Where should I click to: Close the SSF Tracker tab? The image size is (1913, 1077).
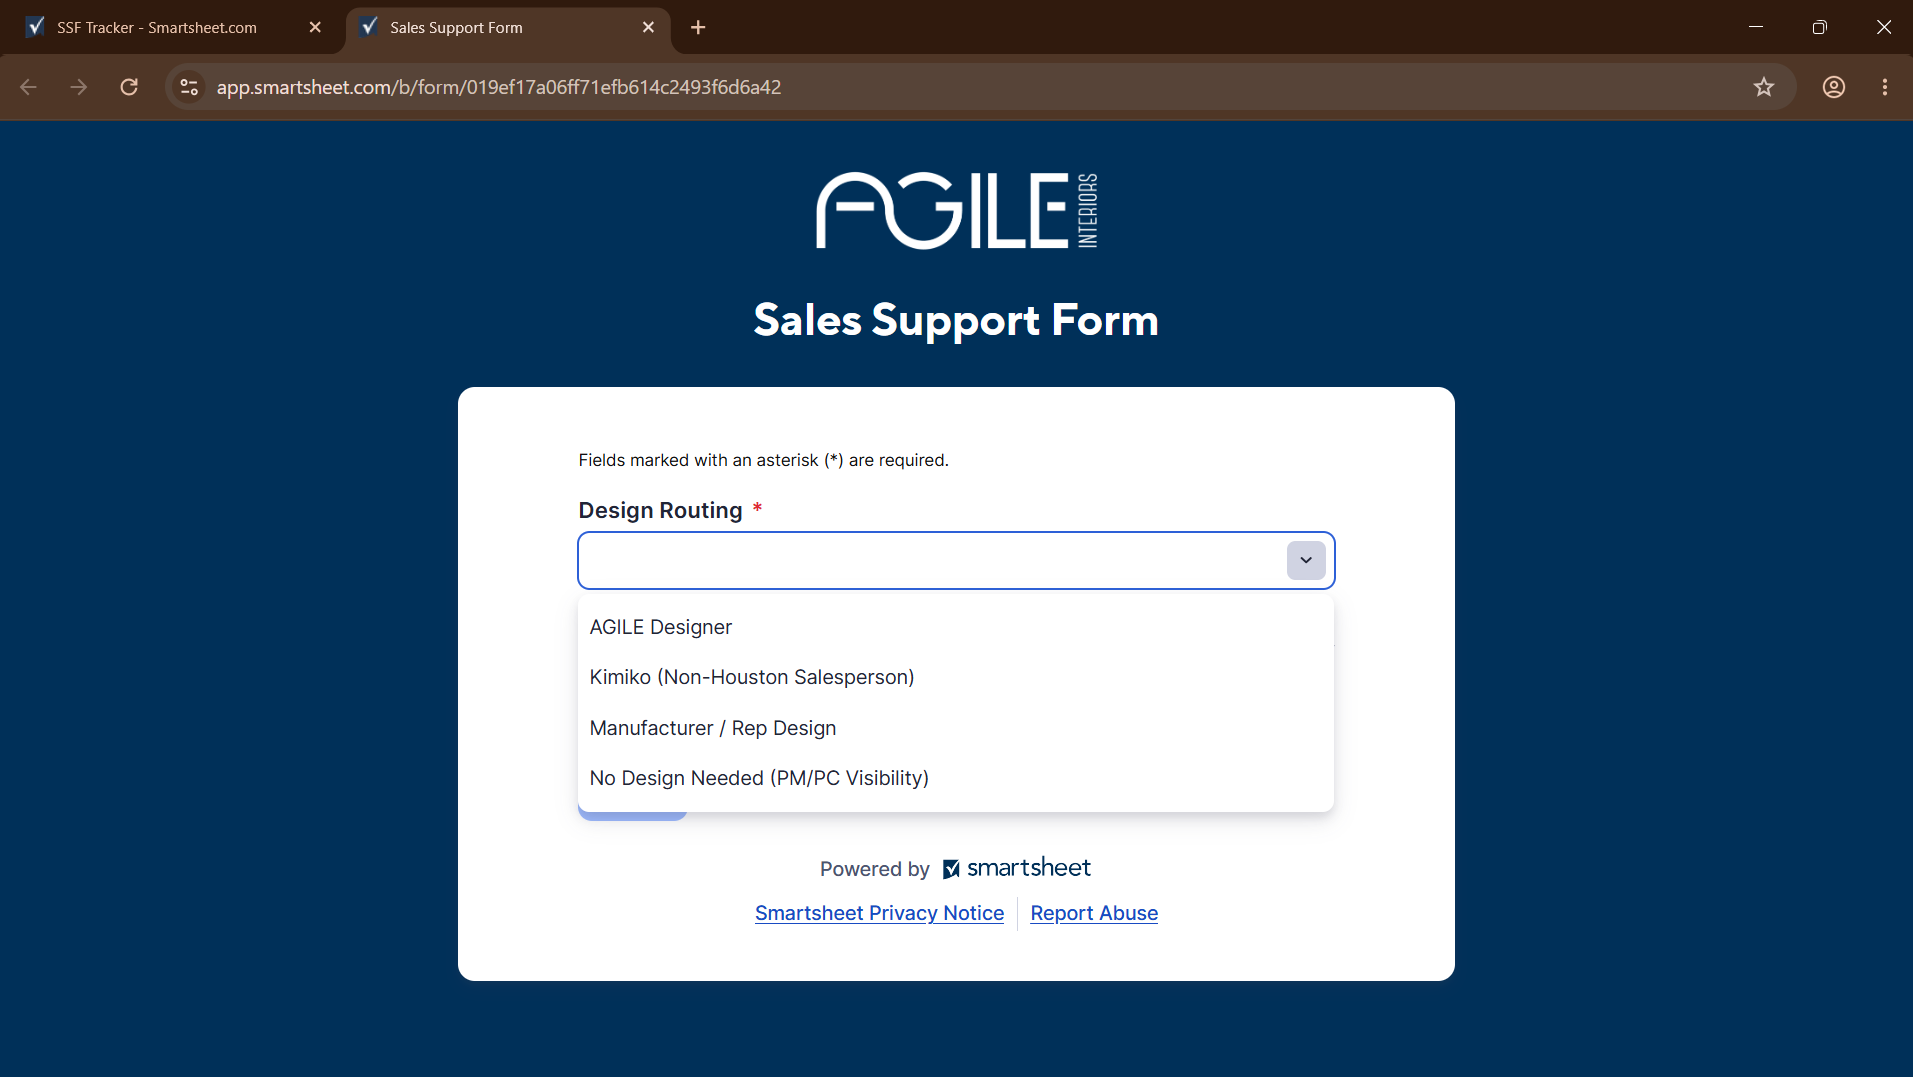click(x=315, y=27)
